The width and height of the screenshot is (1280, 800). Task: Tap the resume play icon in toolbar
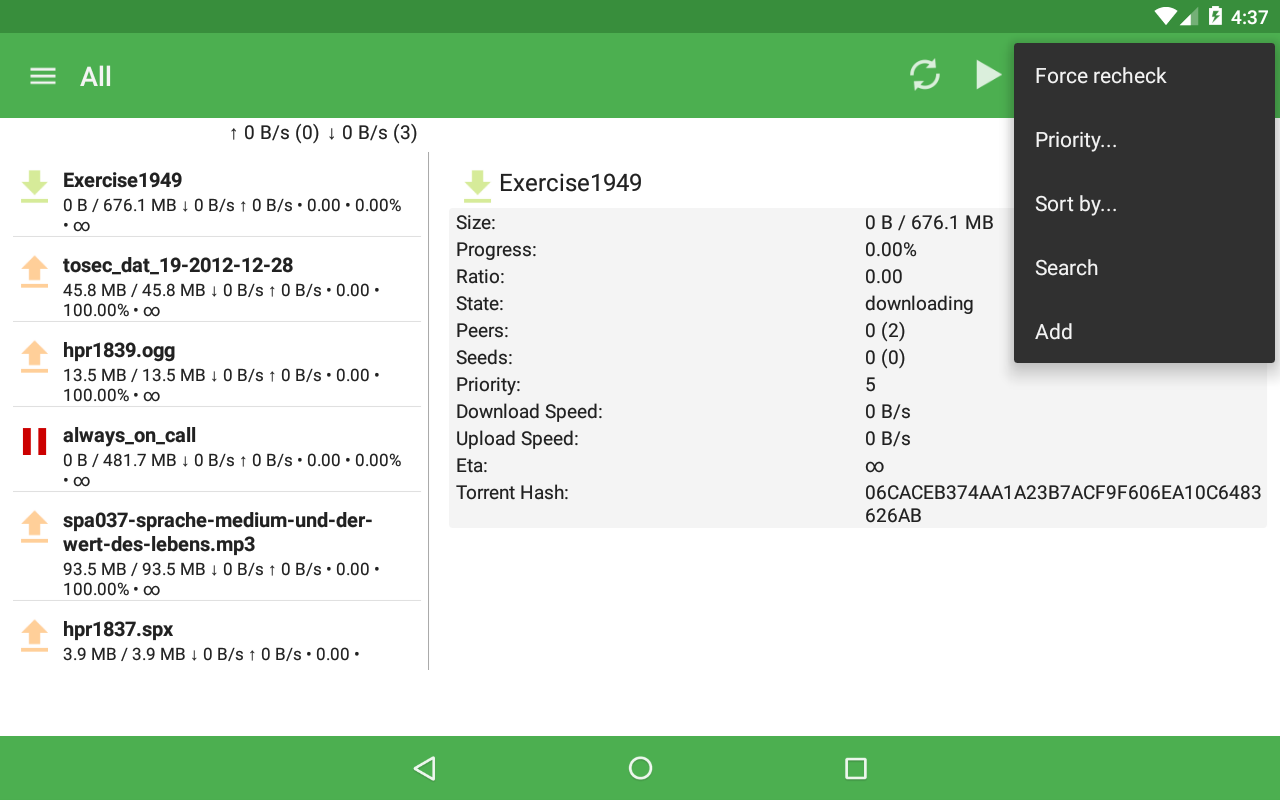[988, 75]
